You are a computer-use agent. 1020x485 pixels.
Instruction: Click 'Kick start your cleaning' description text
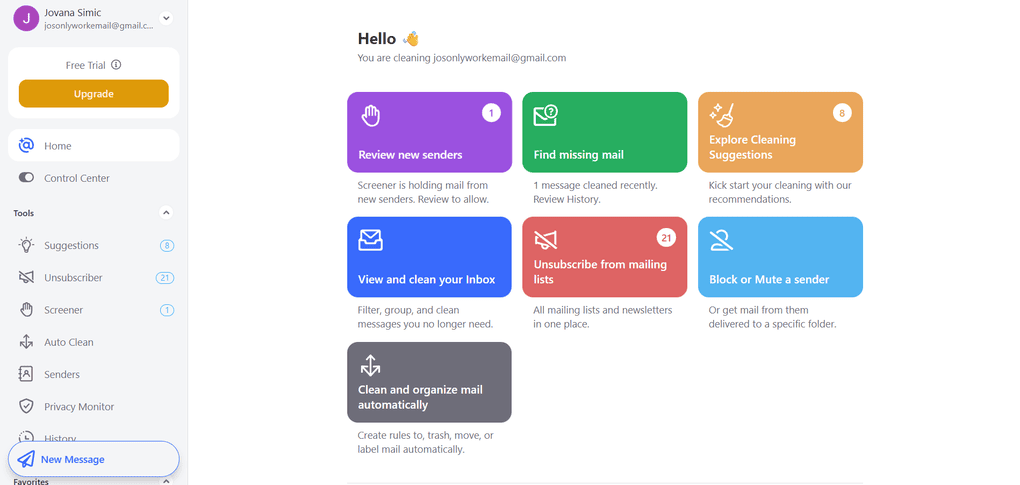pos(780,192)
